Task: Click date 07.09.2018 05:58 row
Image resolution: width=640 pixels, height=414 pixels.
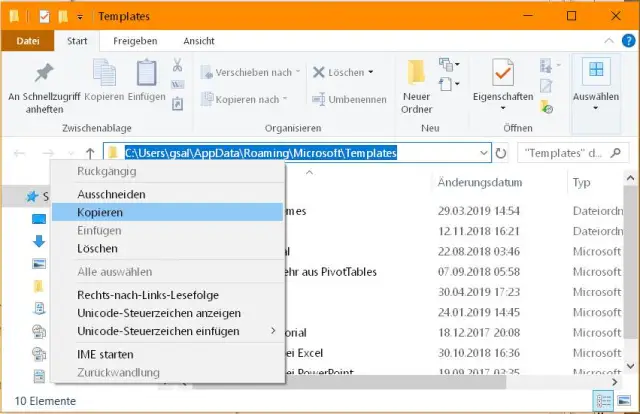Action: 479,272
